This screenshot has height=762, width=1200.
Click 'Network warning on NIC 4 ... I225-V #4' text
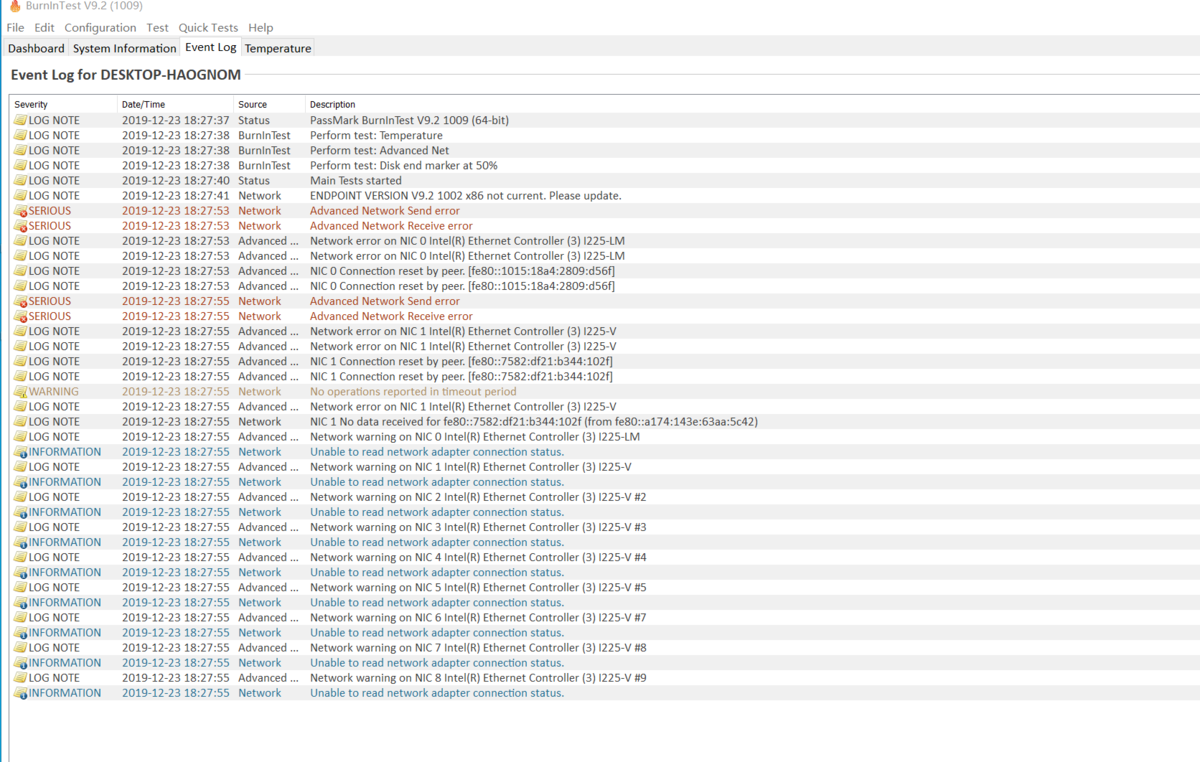[478, 557]
